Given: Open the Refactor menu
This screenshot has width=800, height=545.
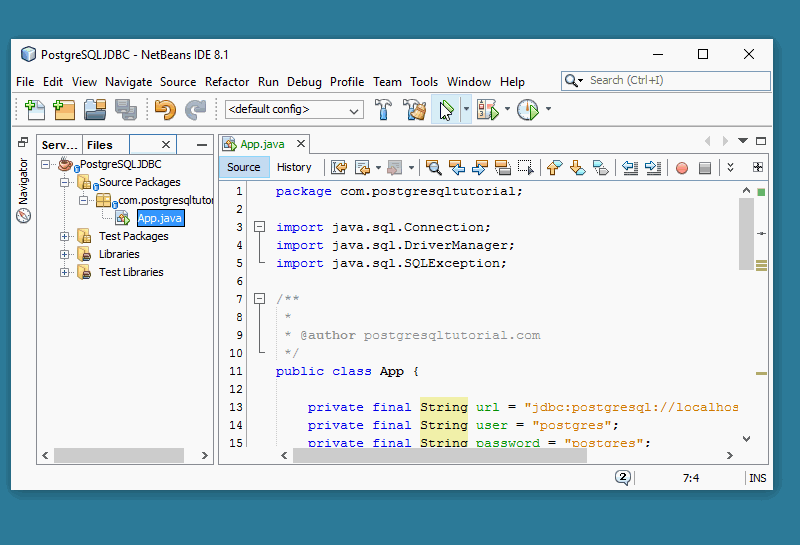Looking at the screenshot, I should coord(227,82).
